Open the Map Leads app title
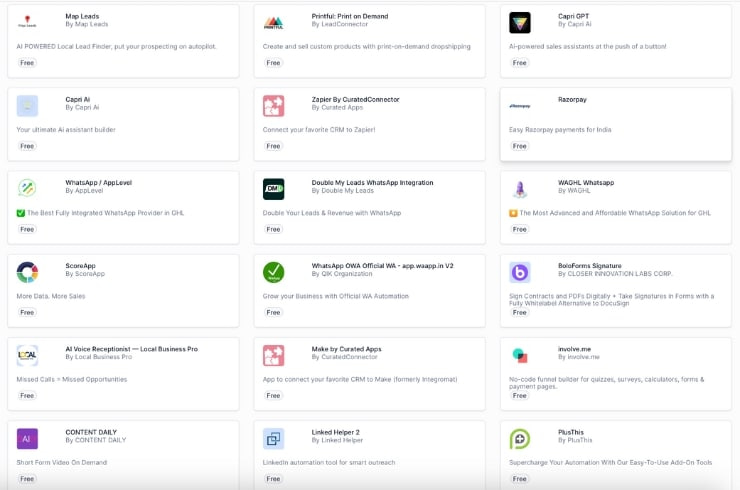This screenshot has height=490, width=740. [82, 16]
